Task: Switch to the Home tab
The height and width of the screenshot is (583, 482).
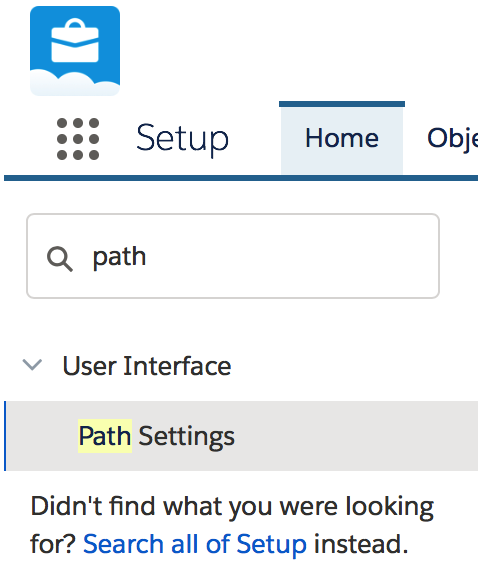Action: [x=342, y=139]
